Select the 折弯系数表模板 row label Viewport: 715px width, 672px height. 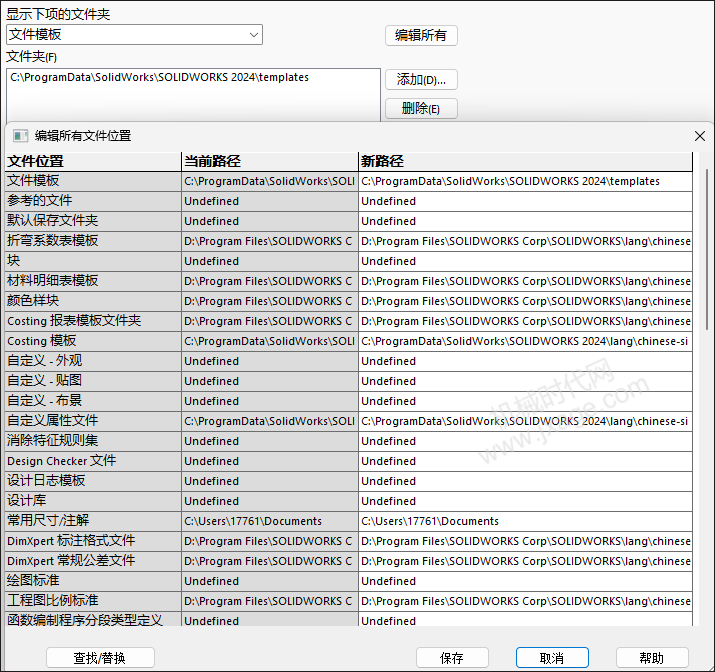pos(93,241)
